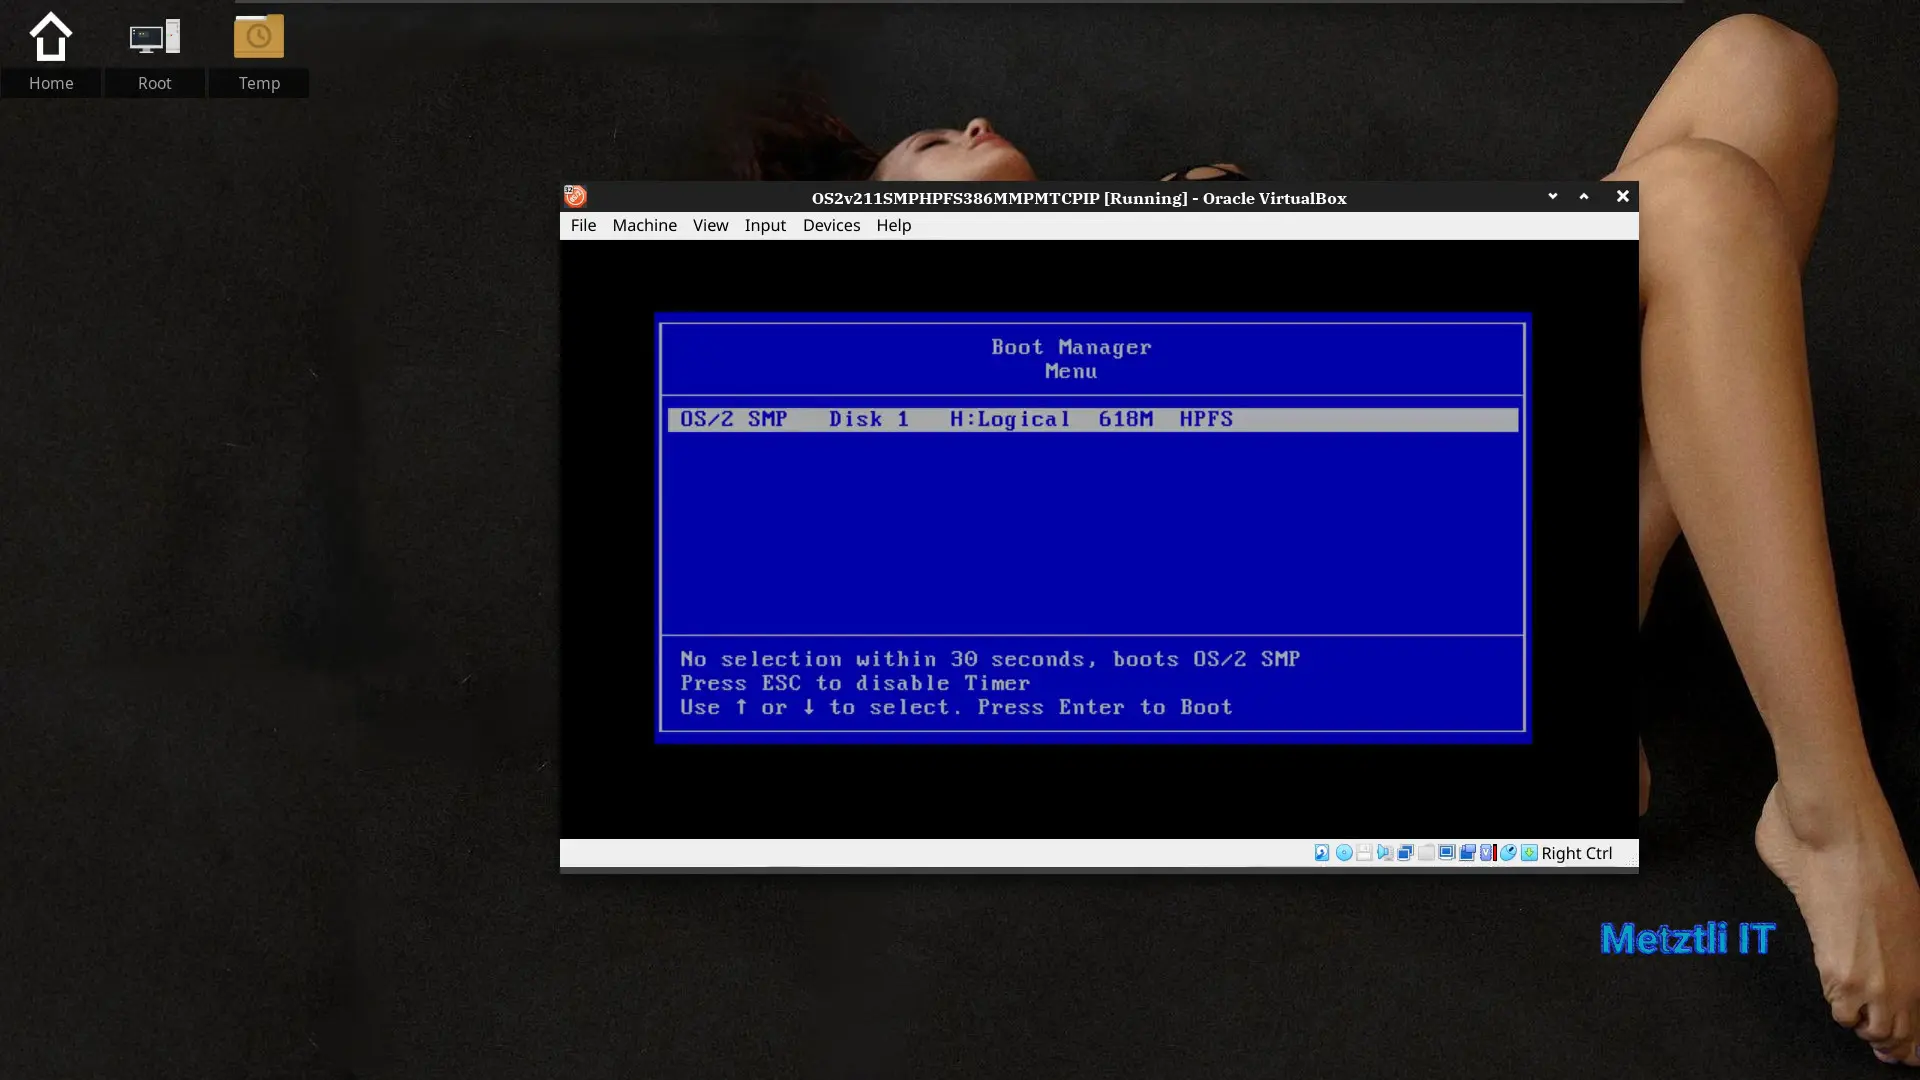Open the Input menu
1920x1080 pixels.
click(765, 225)
